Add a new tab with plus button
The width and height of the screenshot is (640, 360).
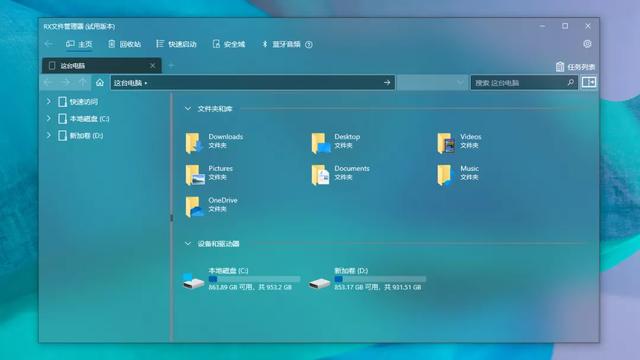pos(171,65)
